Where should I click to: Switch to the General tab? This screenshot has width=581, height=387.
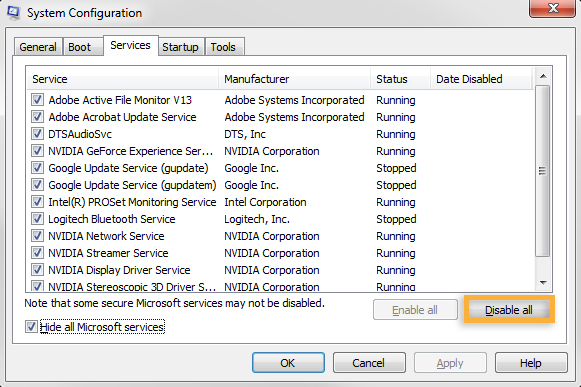click(x=38, y=47)
